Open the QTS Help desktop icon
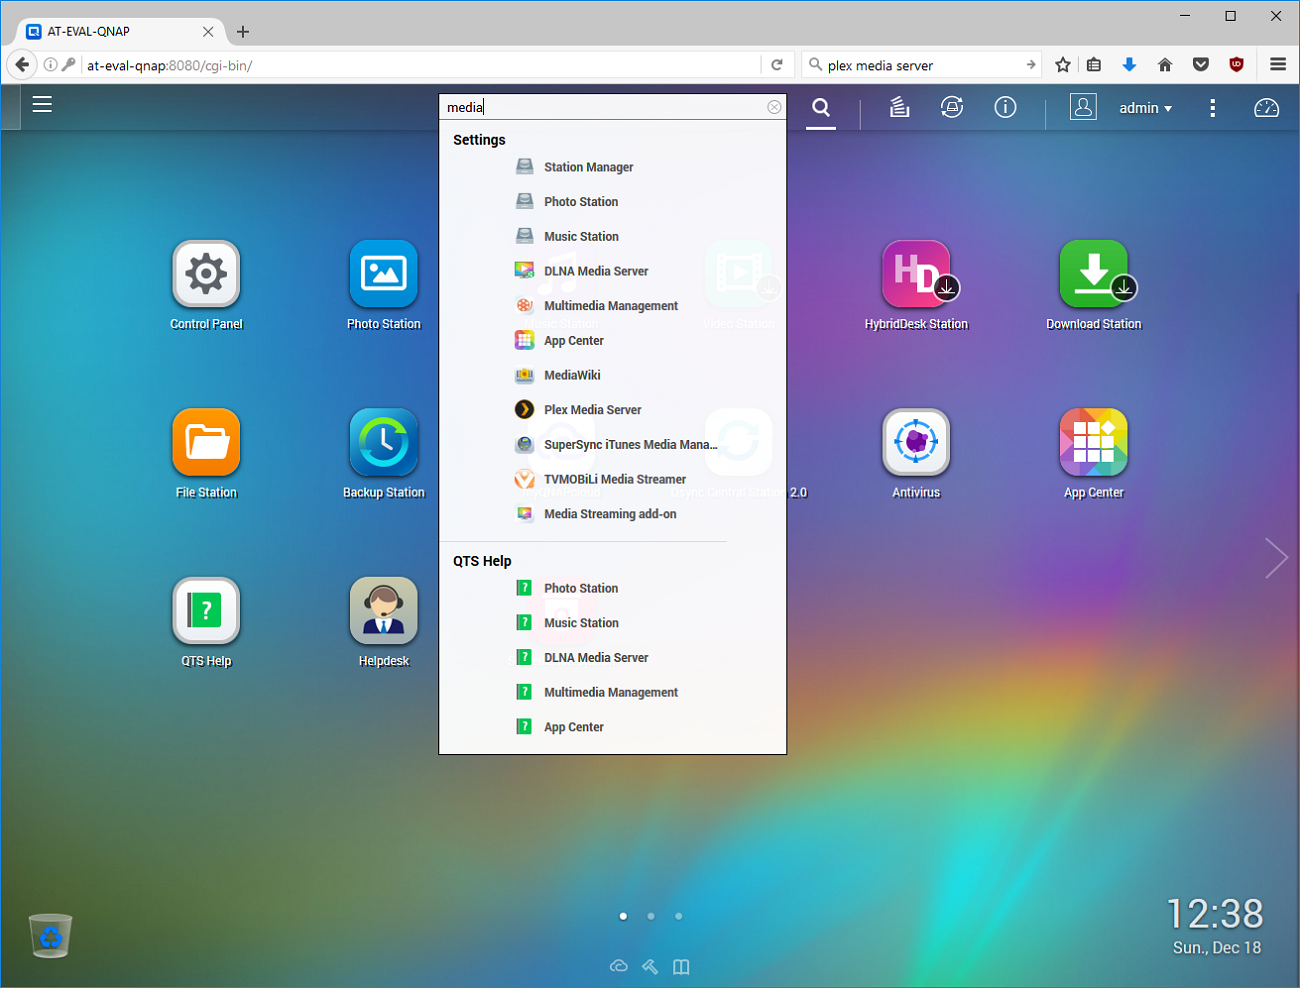 (x=206, y=610)
